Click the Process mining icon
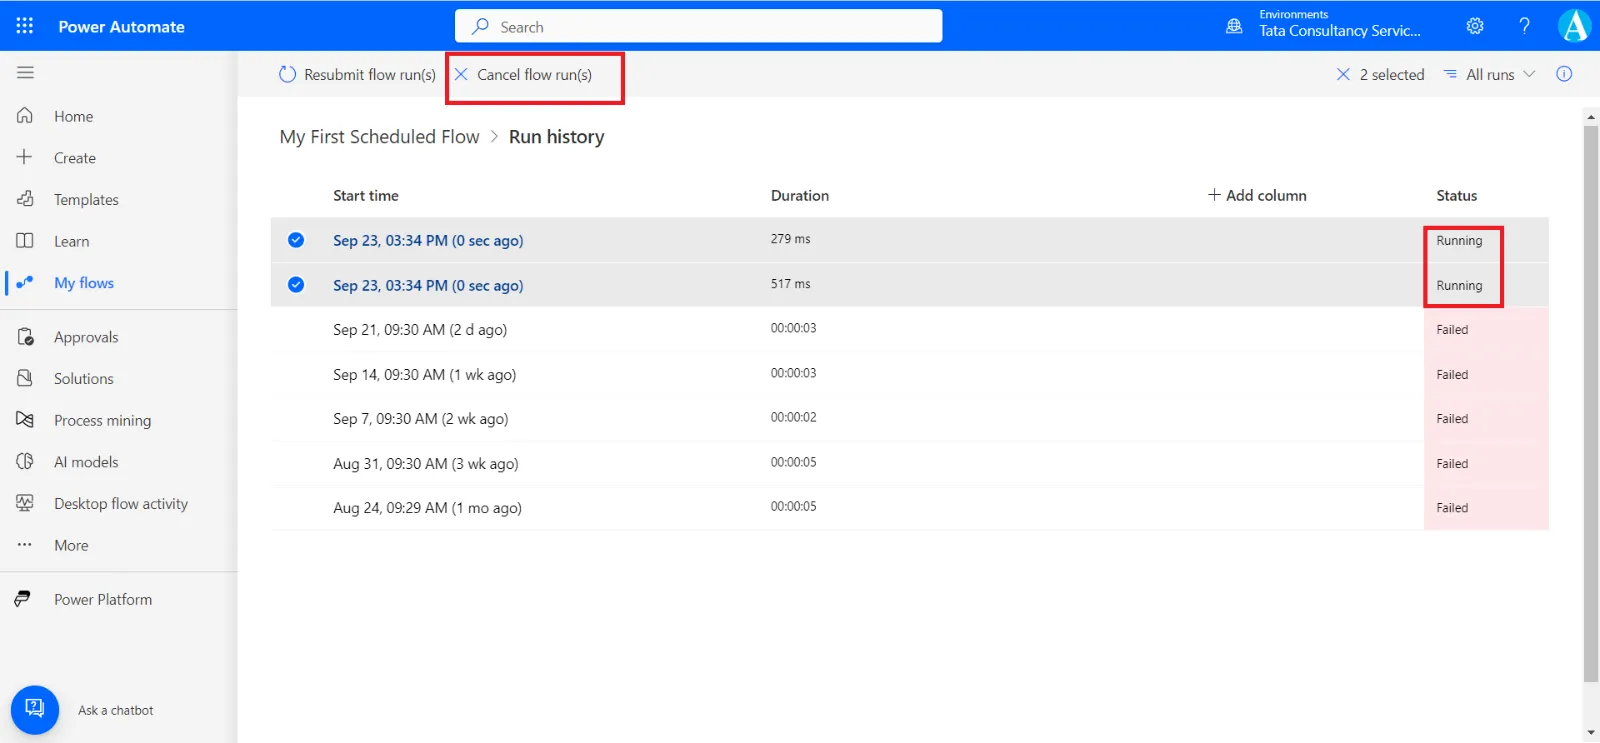This screenshot has height=743, width=1600. pyautogui.click(x=25, y=420)
